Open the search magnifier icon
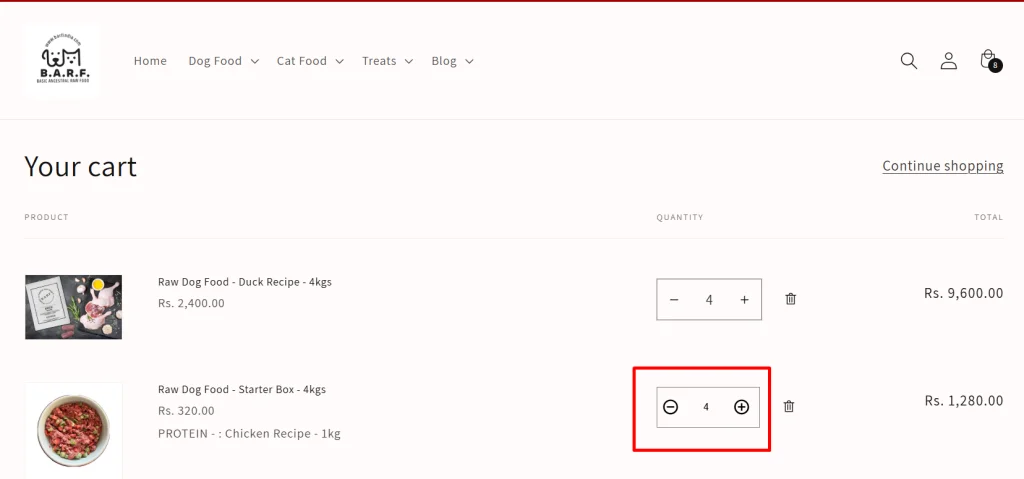The image size is (1024, 479). click(908, 61)
